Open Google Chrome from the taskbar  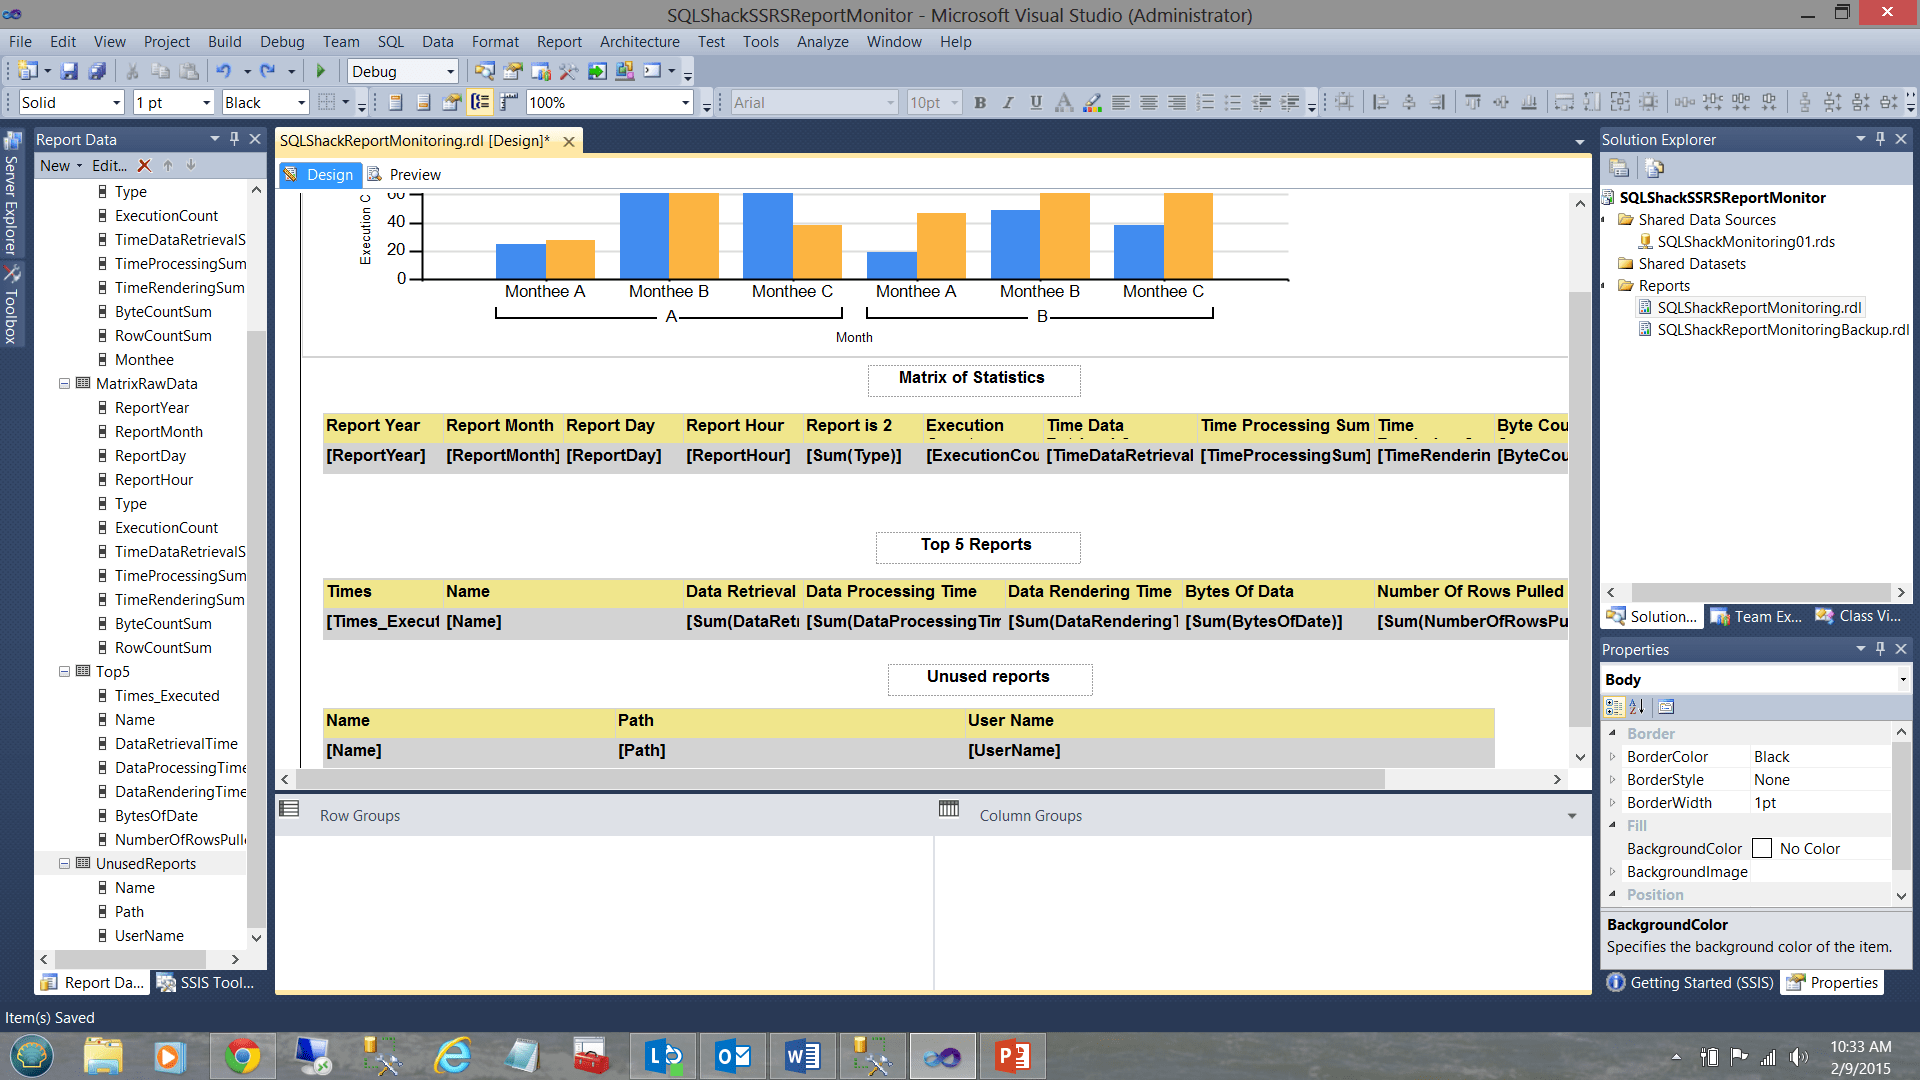tap(242, 1056)
